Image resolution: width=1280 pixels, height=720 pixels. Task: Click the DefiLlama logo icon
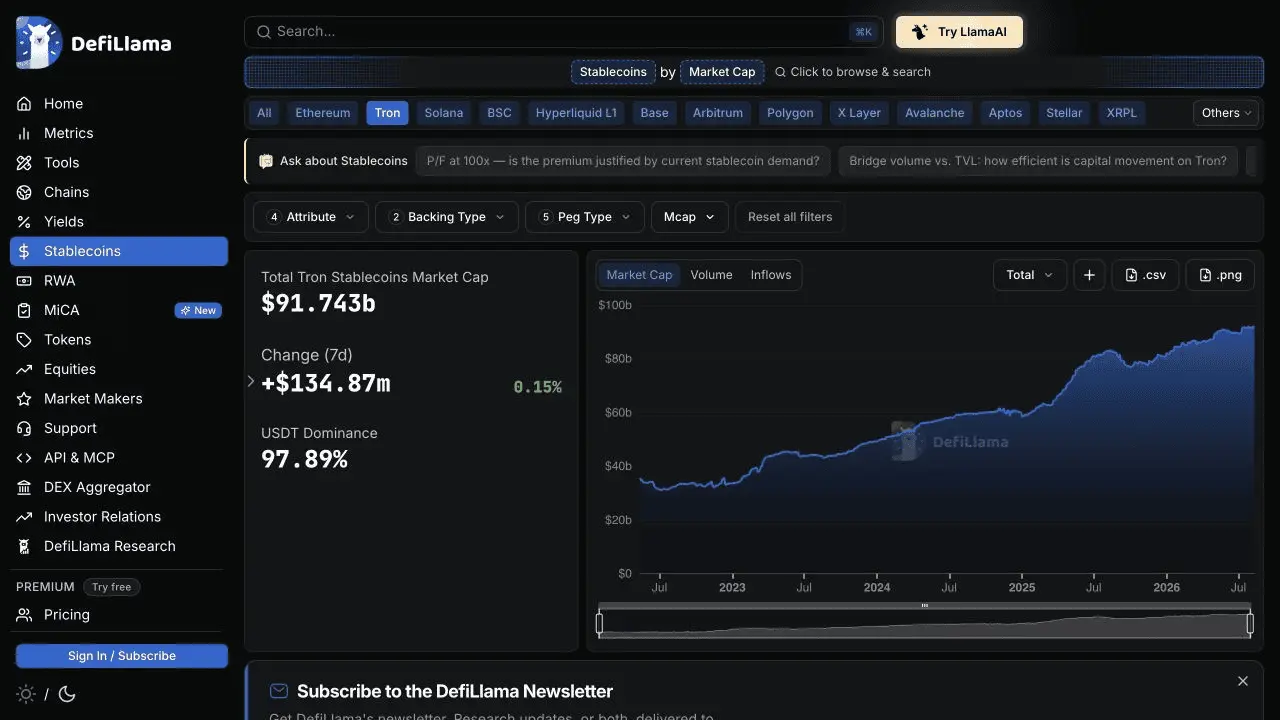tap(39, 43)
